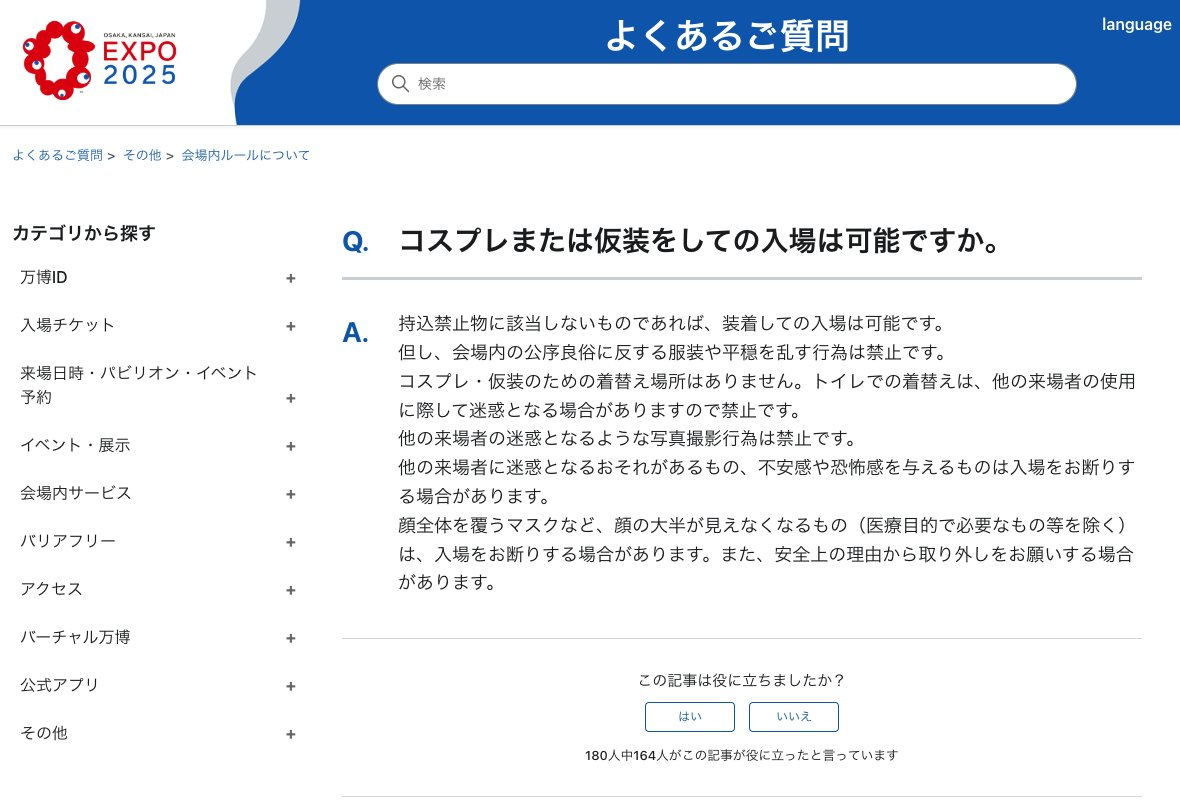Expand the 万博ID category plus icon
The image size is (1180, 812).
click(291, 278)
